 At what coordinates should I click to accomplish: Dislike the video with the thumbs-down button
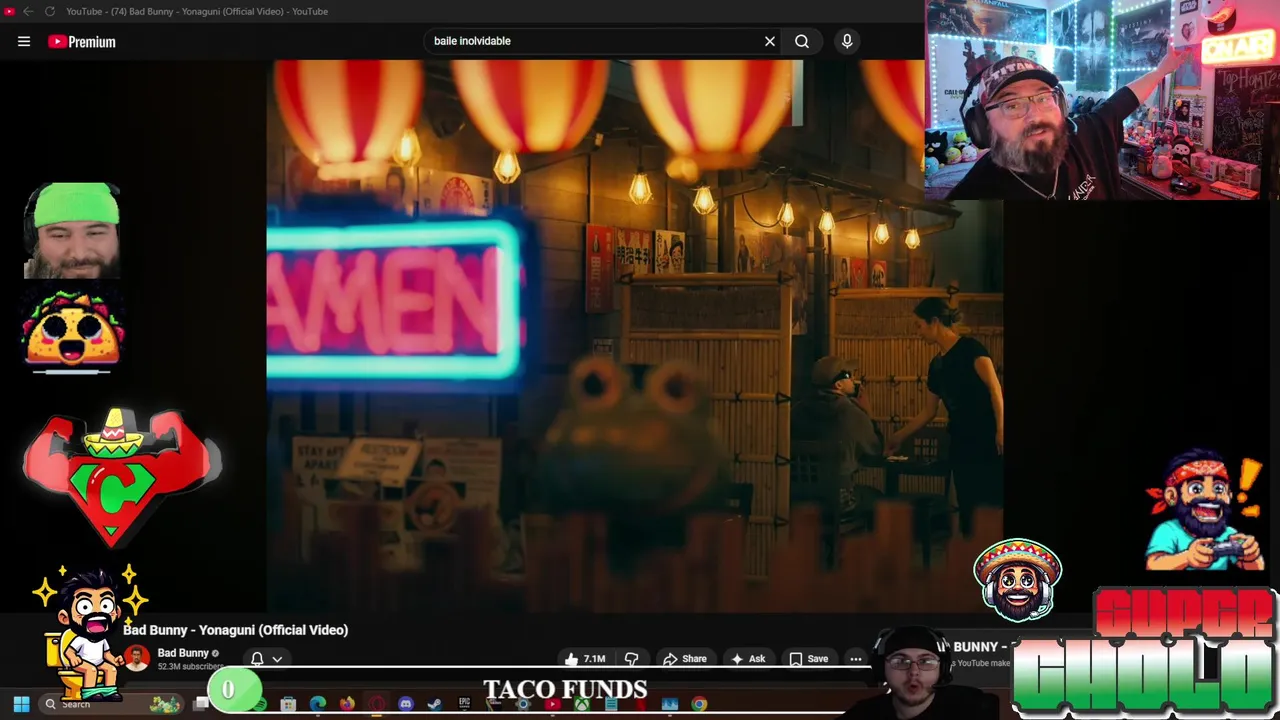click(631, 659)
